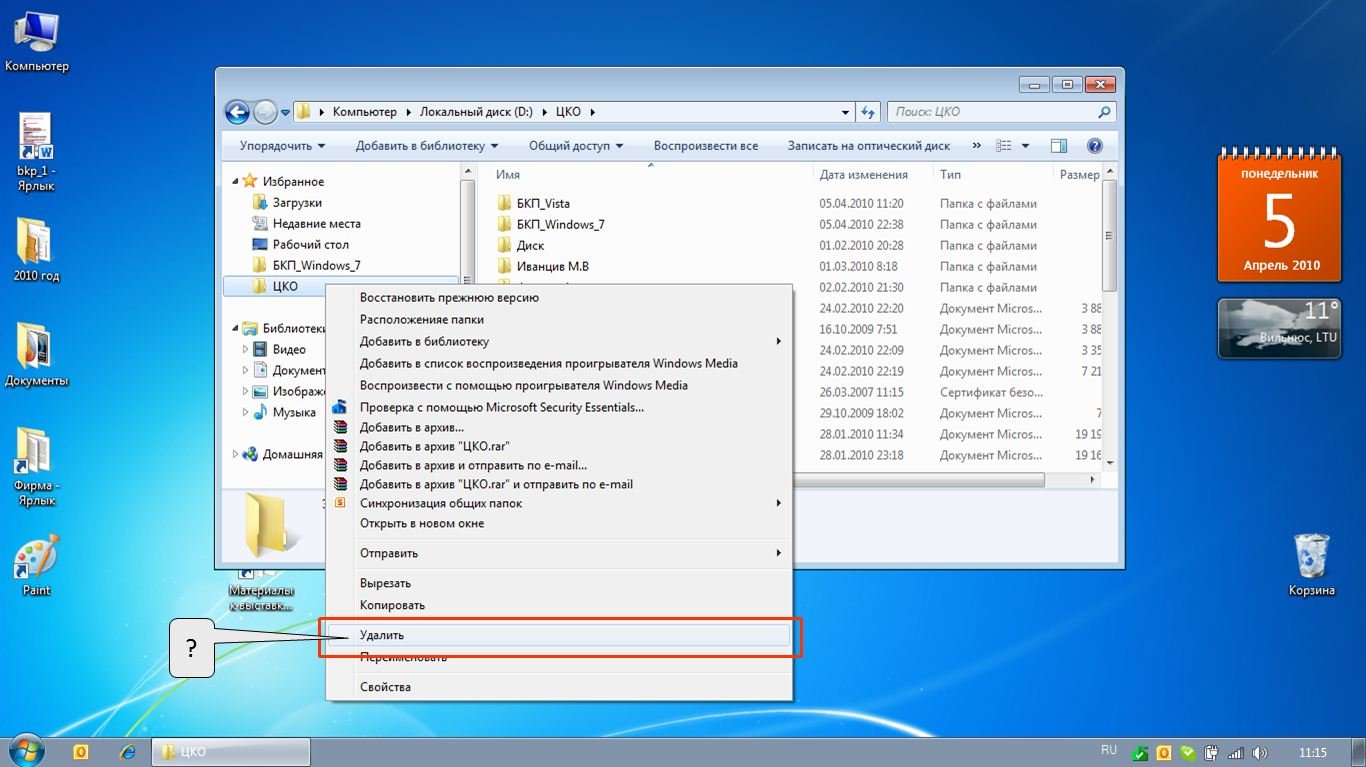Open the Paint shortcut on desktop
The height and width of the screenshot is (767, 1366).
pos(37,562)
